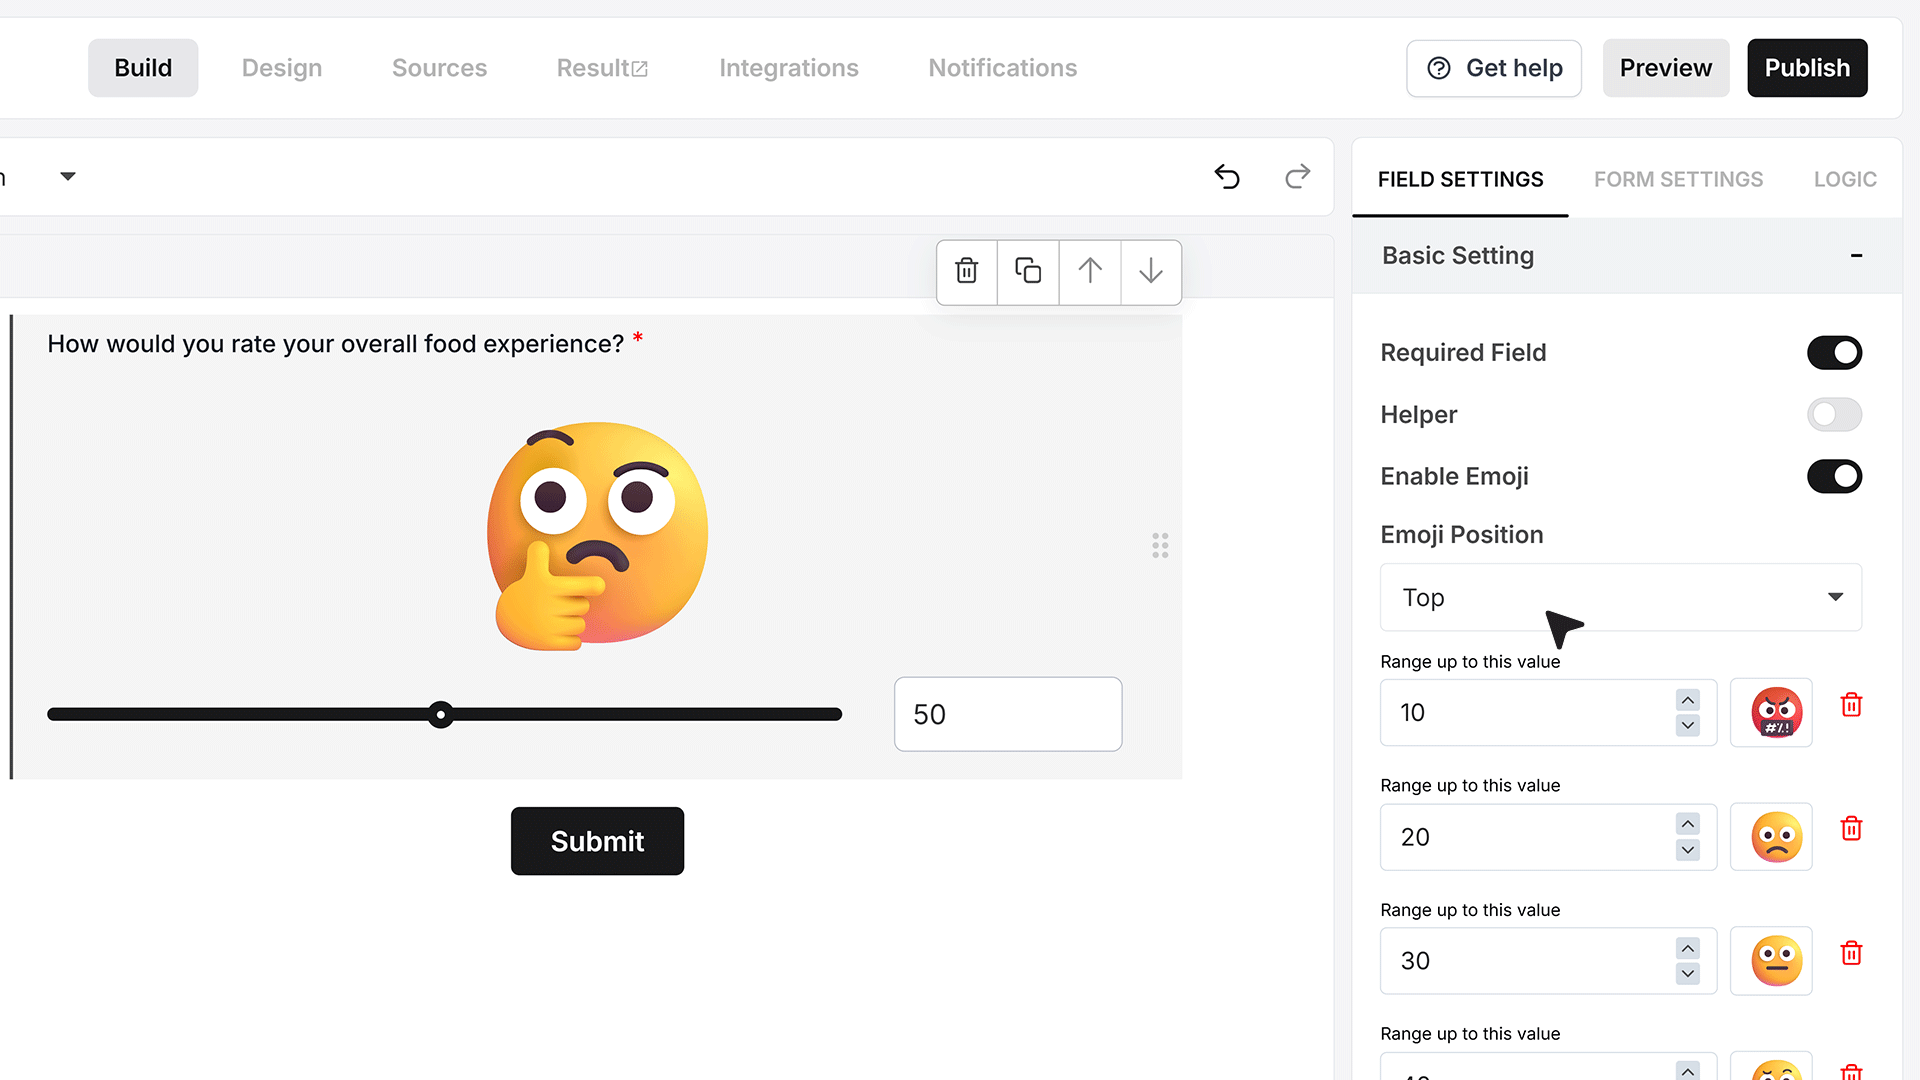Change the angry emoji for range 10
This screenshot has width=1920, height=1080.
(1776, 713)
